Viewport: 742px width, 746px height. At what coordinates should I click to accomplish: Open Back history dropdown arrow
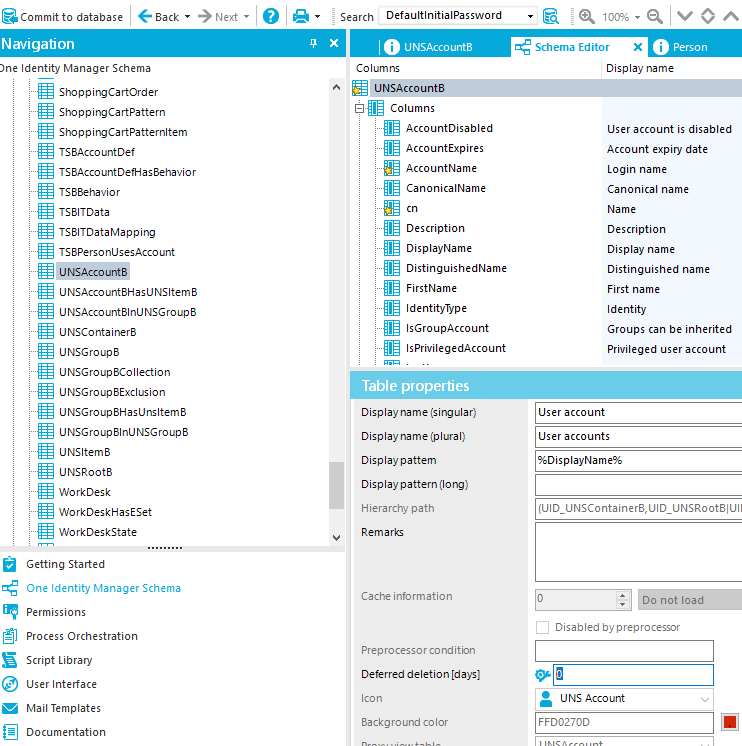(x=187, y=17)
